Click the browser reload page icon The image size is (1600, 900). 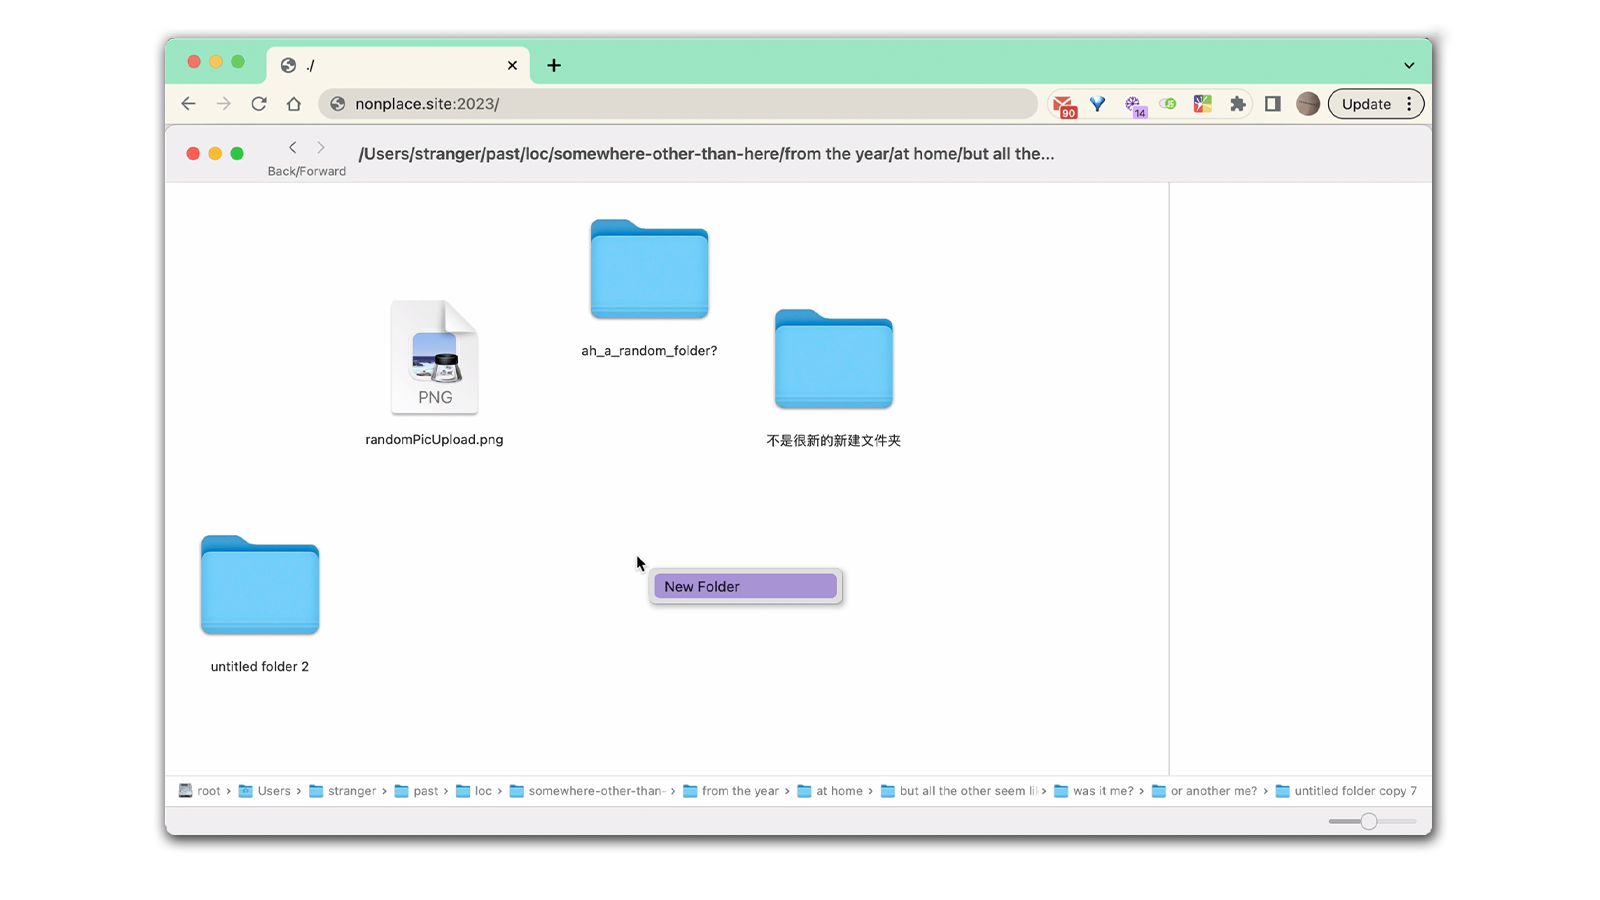click(x=259, y=104)
